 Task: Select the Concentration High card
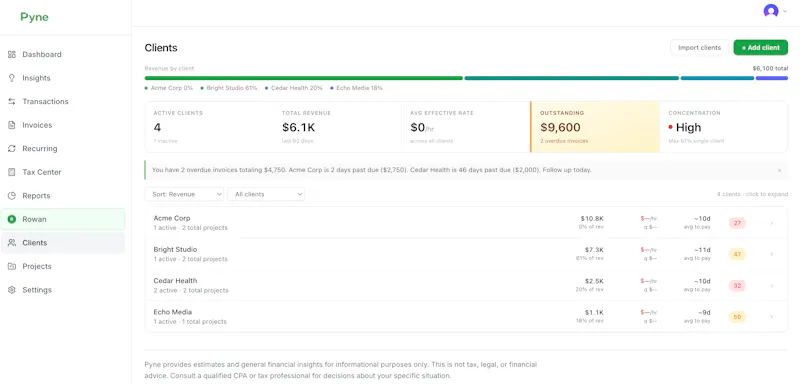pyautogui.click(x=723, y=127)
